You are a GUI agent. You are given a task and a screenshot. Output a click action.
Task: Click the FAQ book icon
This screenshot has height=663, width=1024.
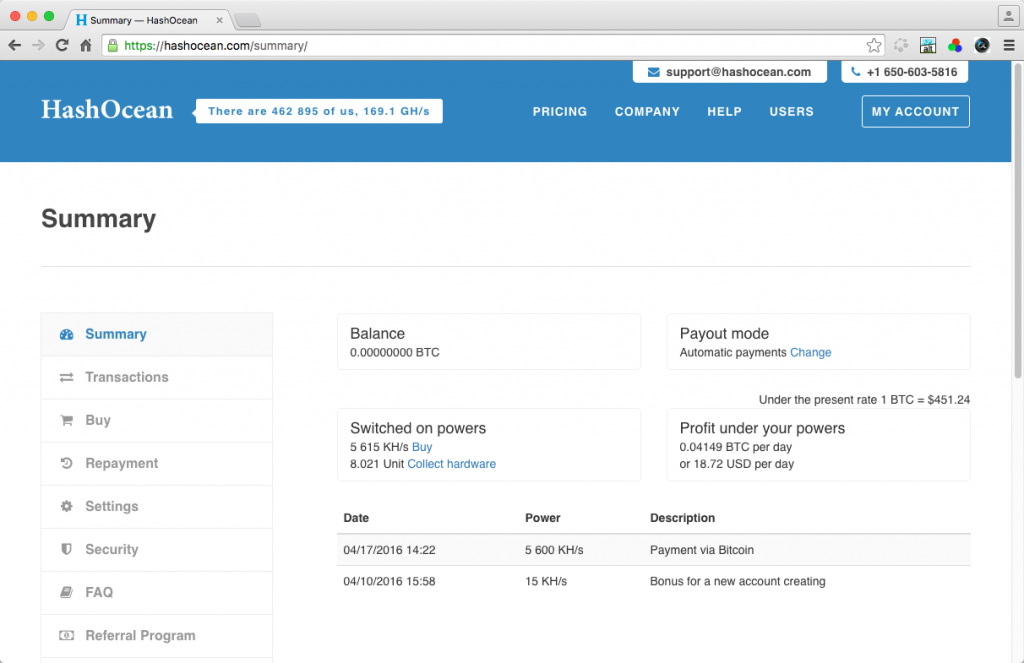[67, 592]
